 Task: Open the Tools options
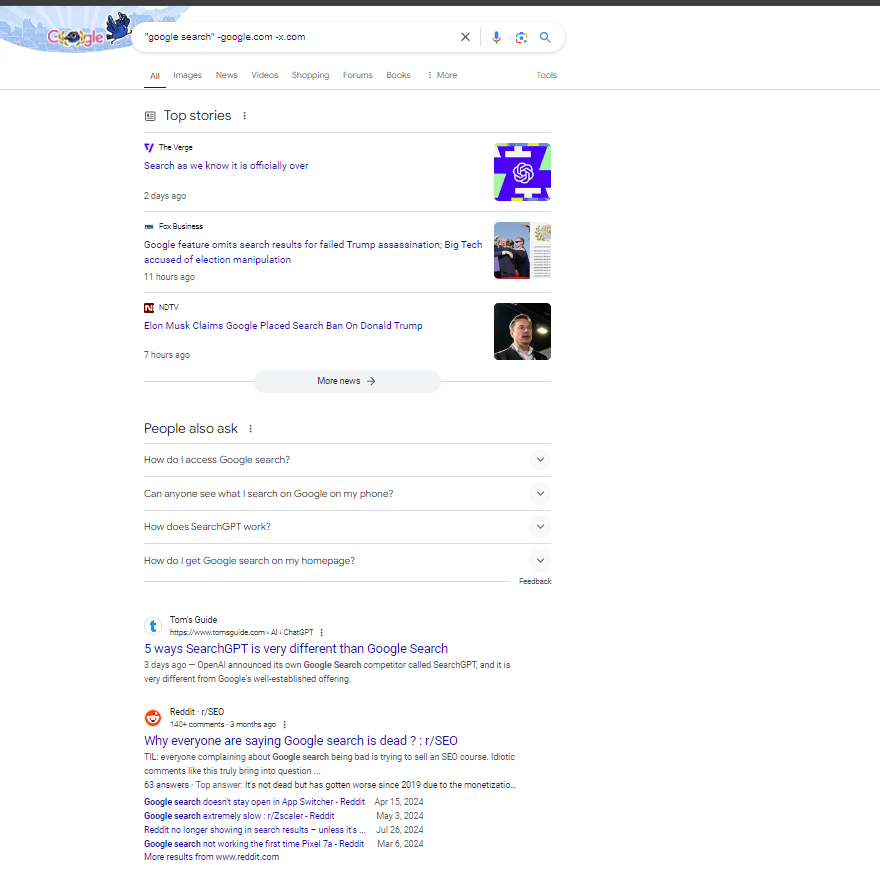tap(546, 75)
